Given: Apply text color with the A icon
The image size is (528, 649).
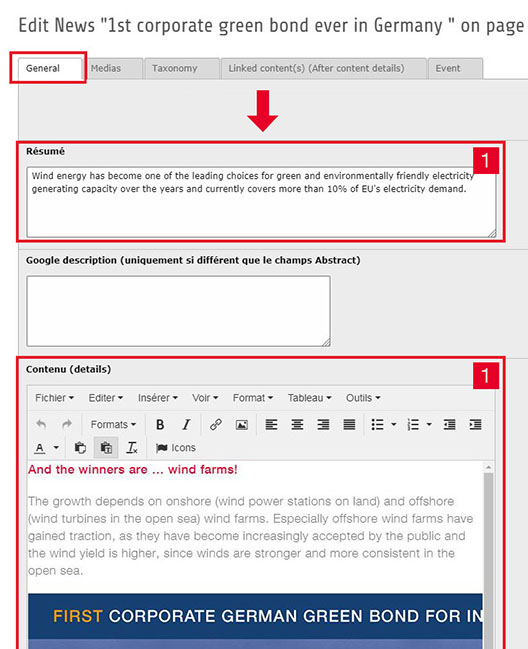Looking at the screenshot, I should [40, 448].
